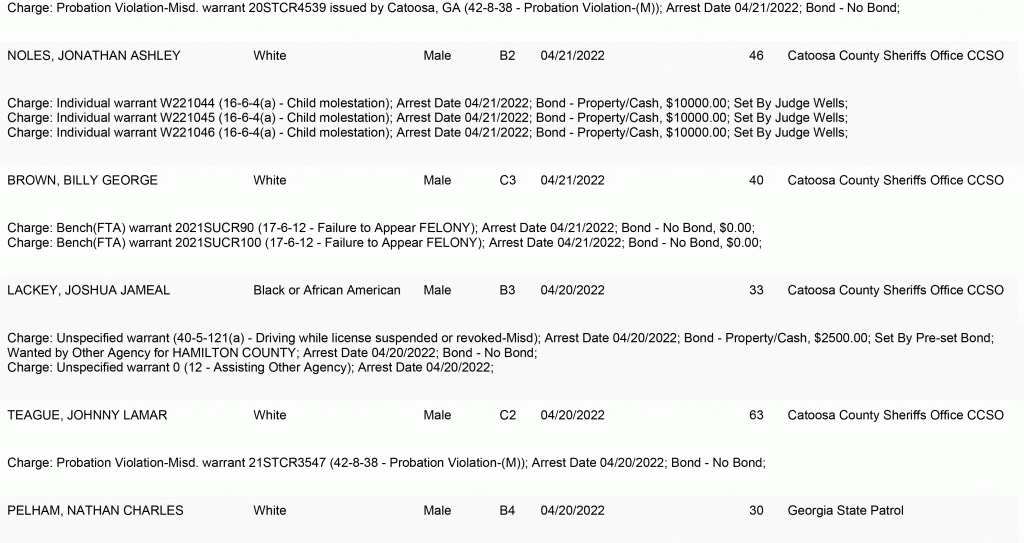
Task: Click cell block C3 for Billy Brown
Action: click(507, 180)
